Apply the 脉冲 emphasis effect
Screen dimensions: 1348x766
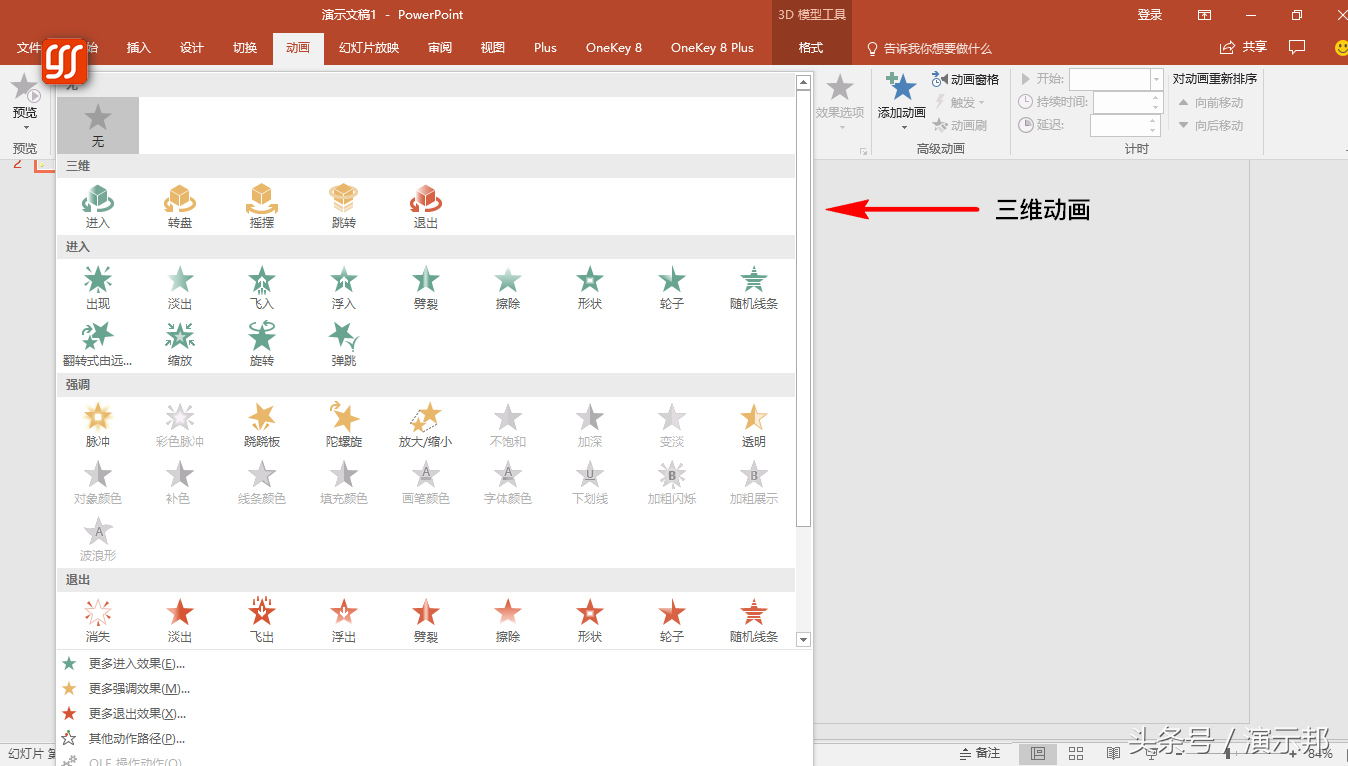click(98, 425)
